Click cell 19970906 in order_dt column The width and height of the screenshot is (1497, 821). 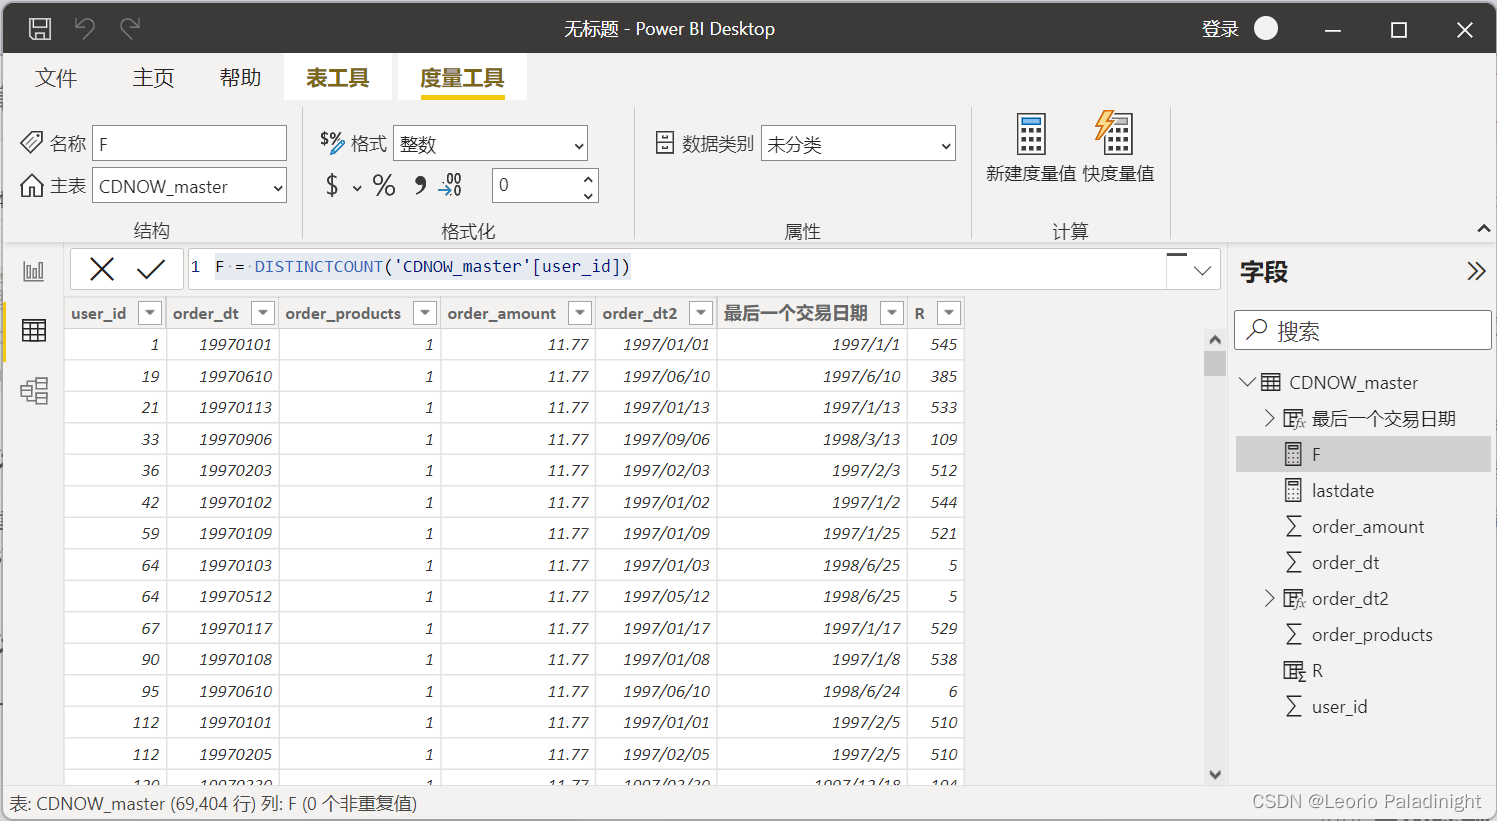click(222, 439)
